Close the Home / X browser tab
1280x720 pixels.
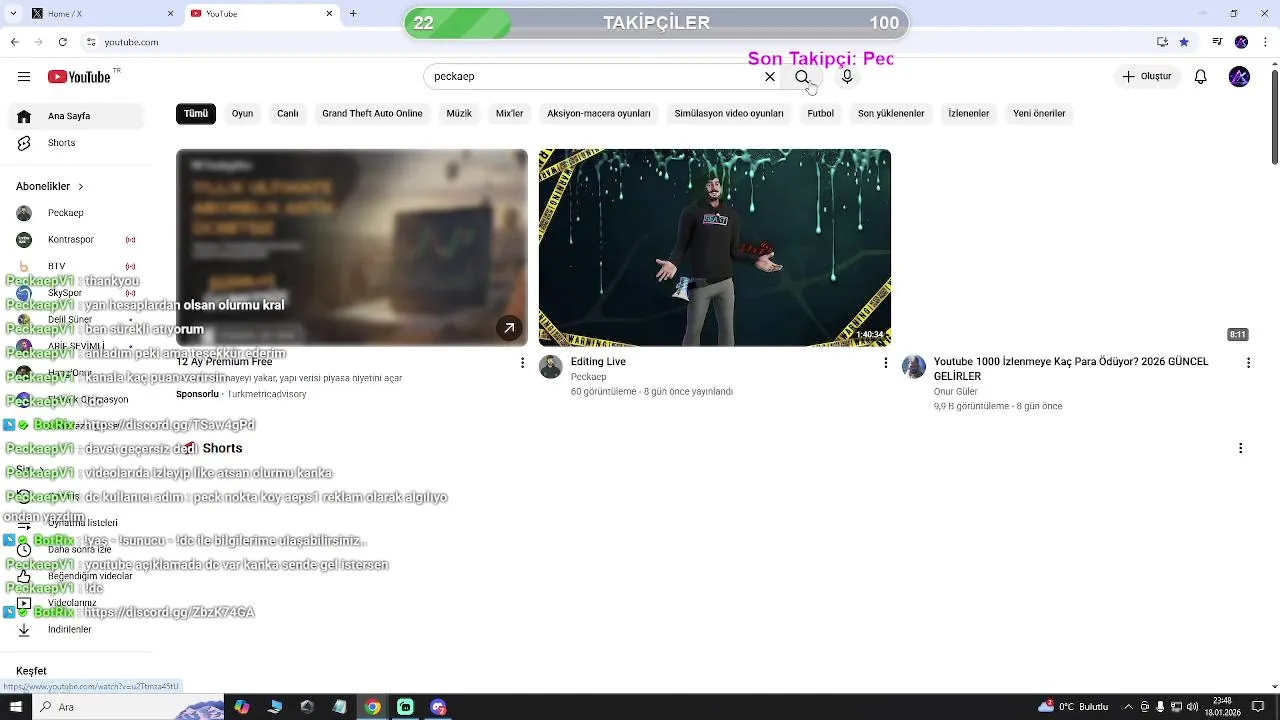(x=170, y=14)
